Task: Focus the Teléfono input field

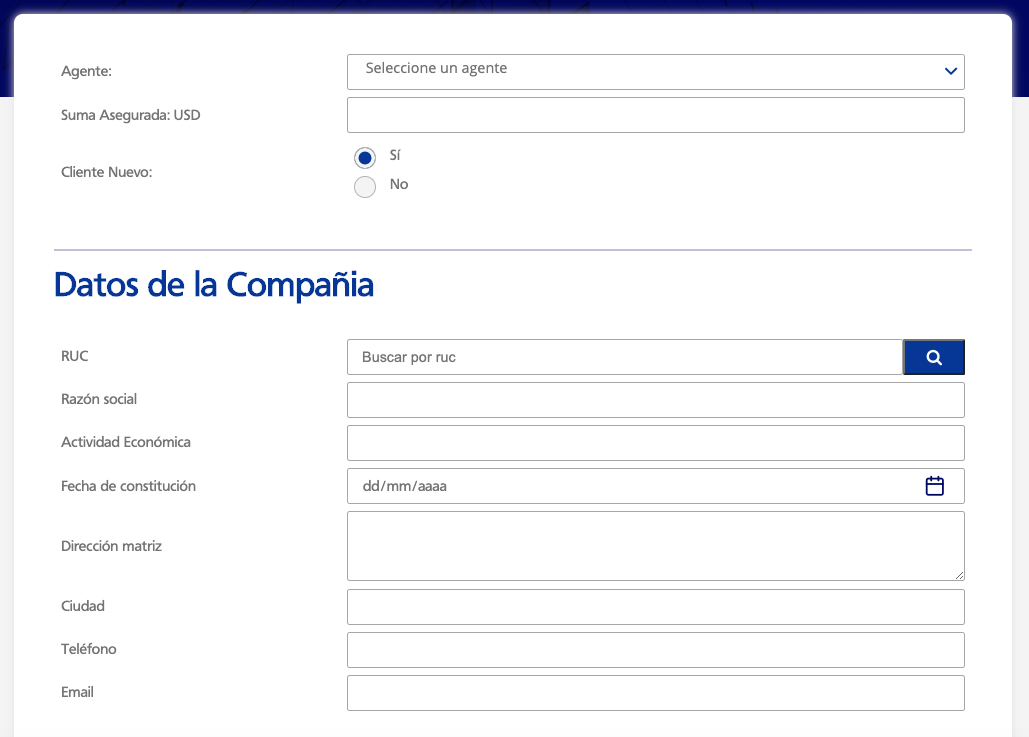Action: (x=656, y=650)
